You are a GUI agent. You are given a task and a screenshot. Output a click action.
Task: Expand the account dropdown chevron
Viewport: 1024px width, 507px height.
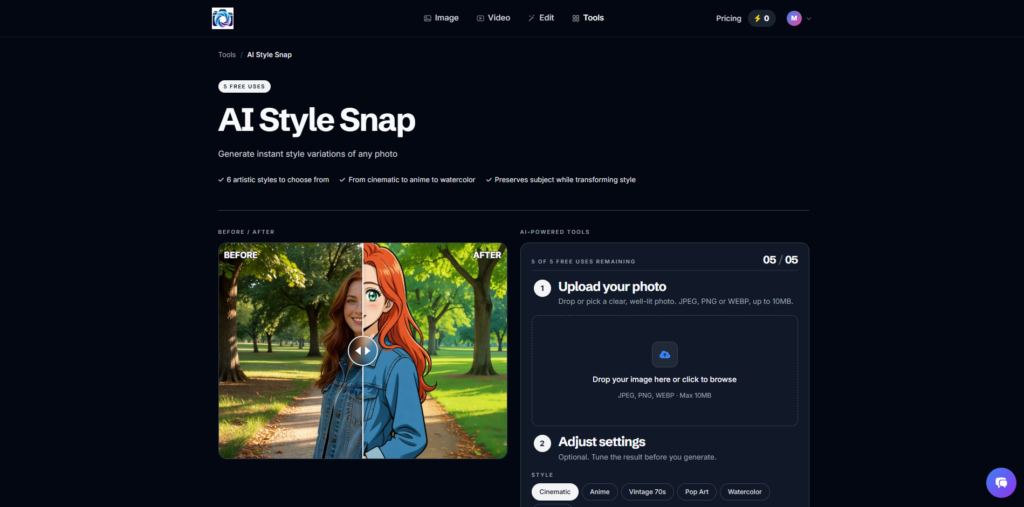click(x=809, y=18)
